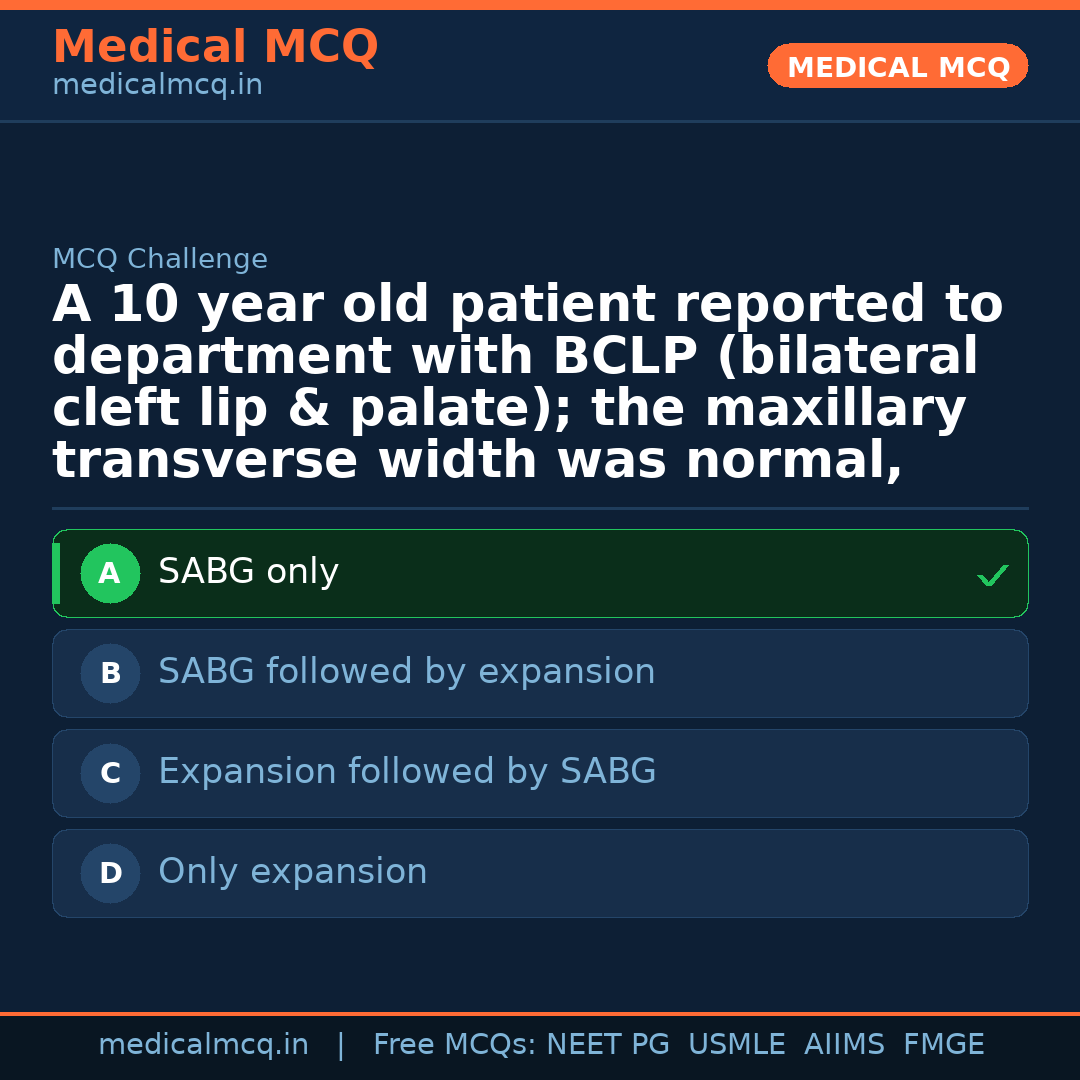Click the D option letter circle
The width and height of the screenshot is (1080, 1080).
[110, 874]
